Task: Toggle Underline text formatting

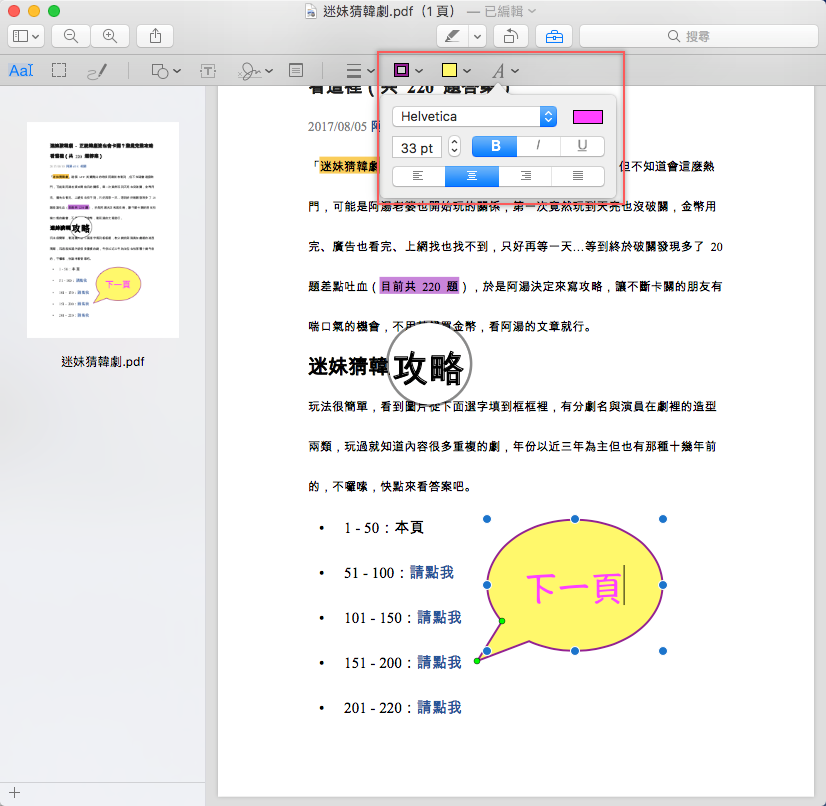Action: [582, 146]
